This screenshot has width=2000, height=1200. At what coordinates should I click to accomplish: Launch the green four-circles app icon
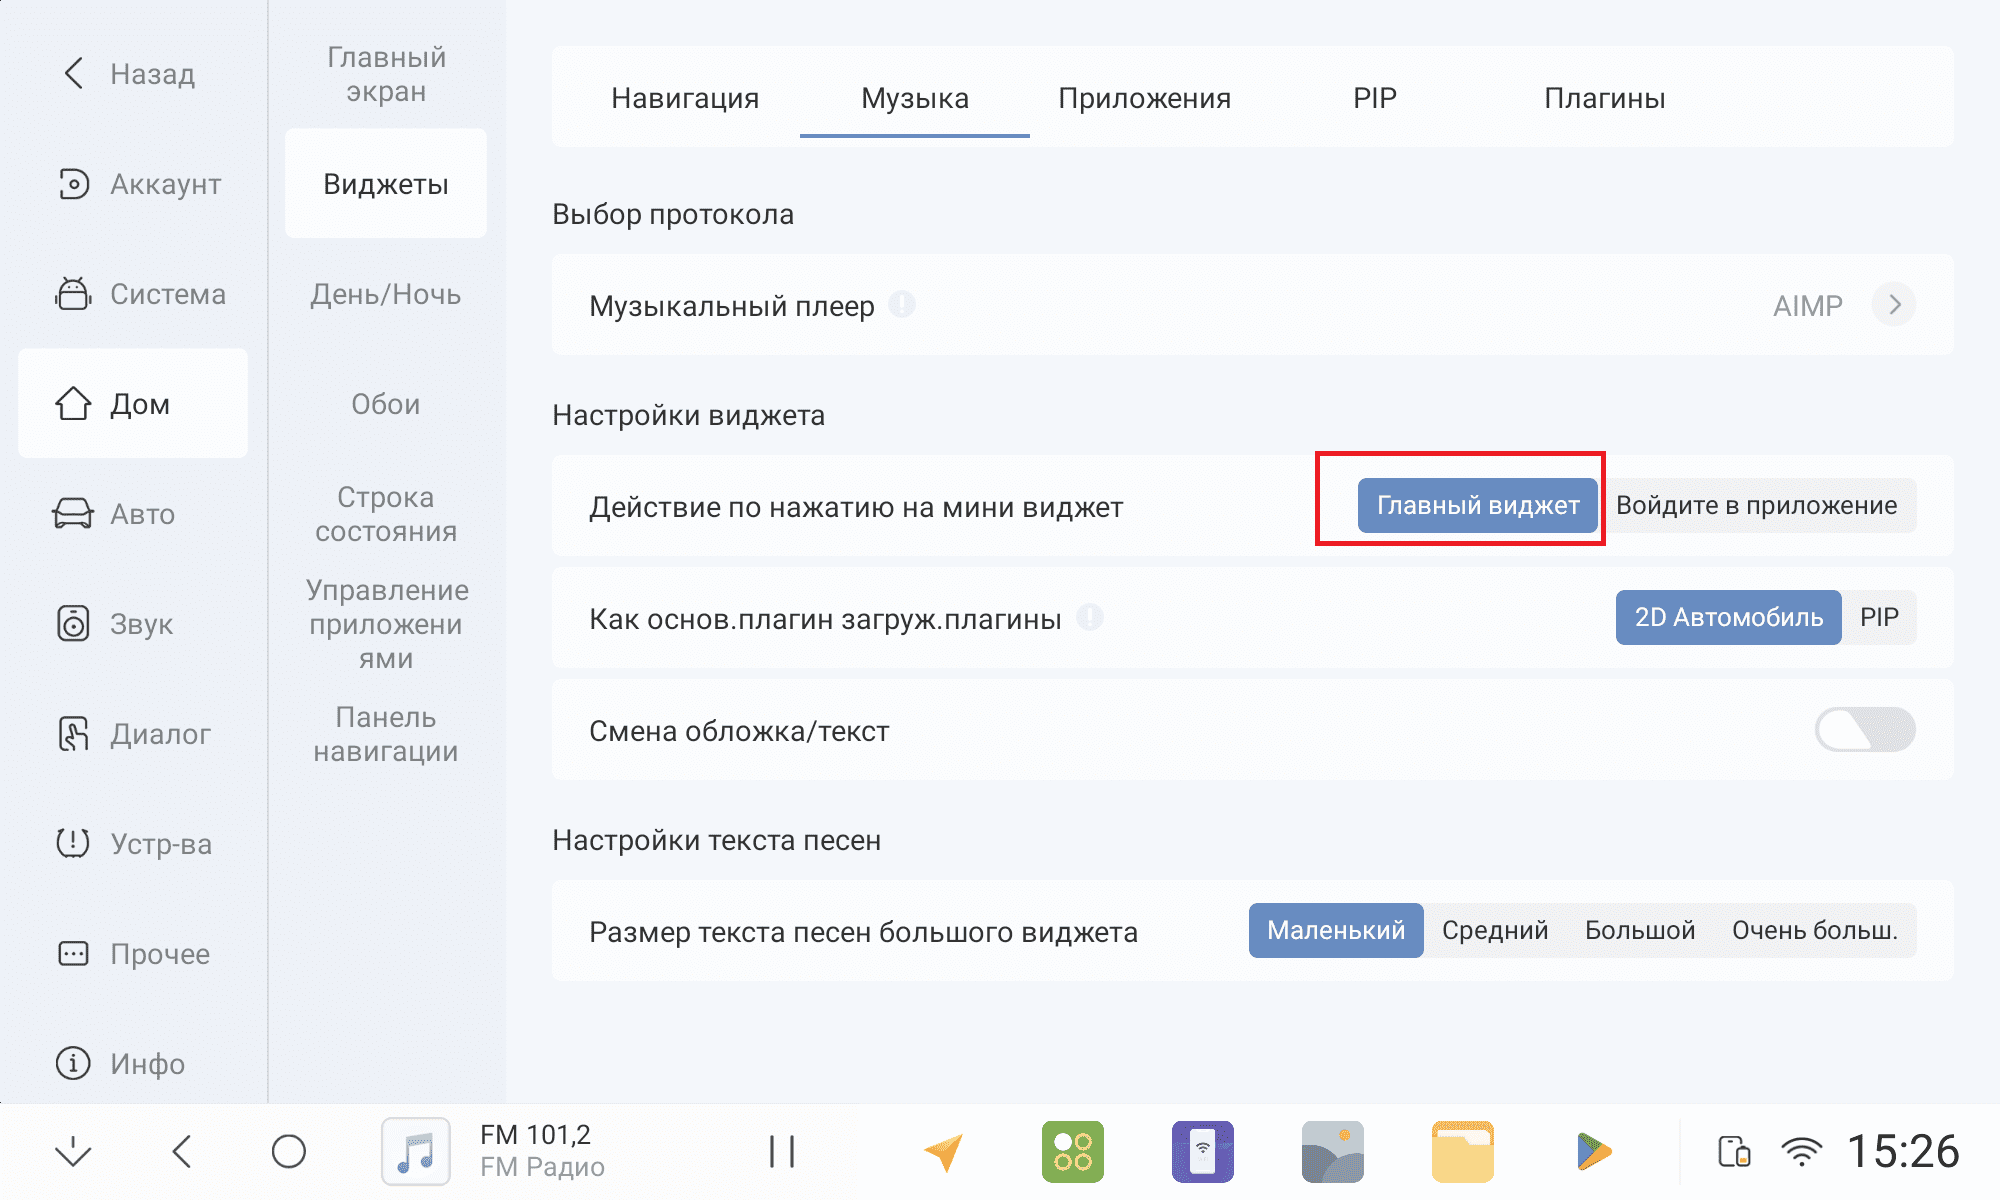(1072, 1152)
